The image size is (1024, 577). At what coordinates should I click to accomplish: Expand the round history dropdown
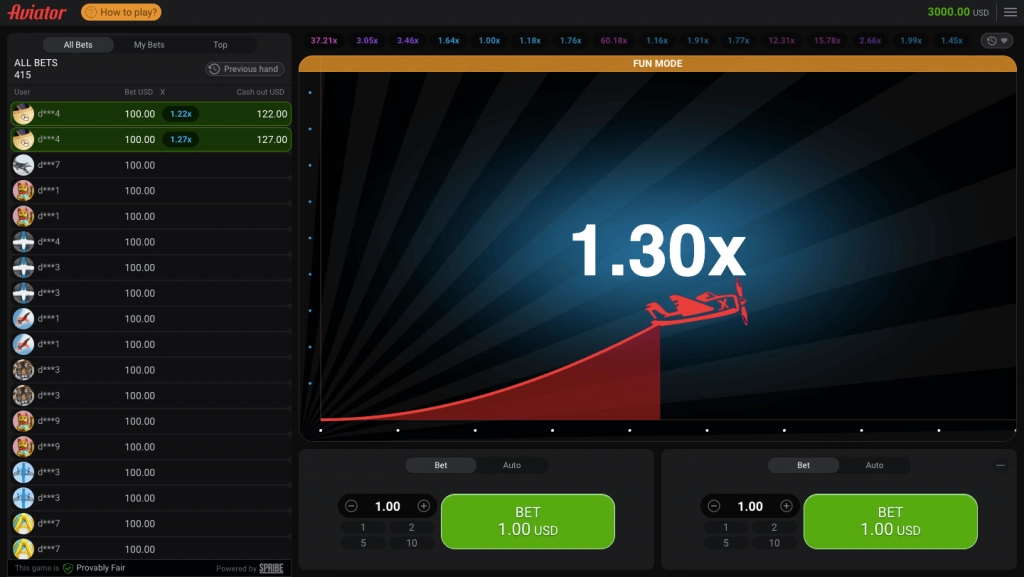[996, 41]
